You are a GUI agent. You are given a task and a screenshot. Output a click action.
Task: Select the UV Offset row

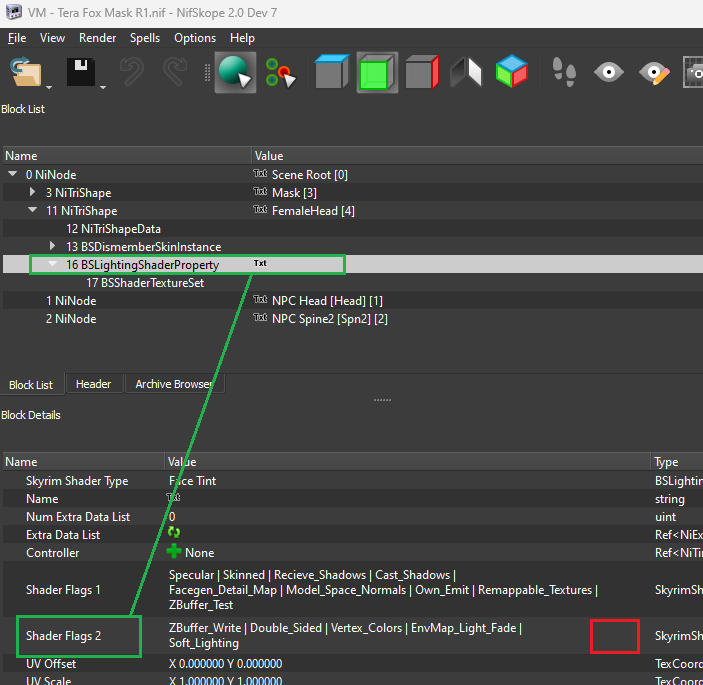(x=353, y=664)
